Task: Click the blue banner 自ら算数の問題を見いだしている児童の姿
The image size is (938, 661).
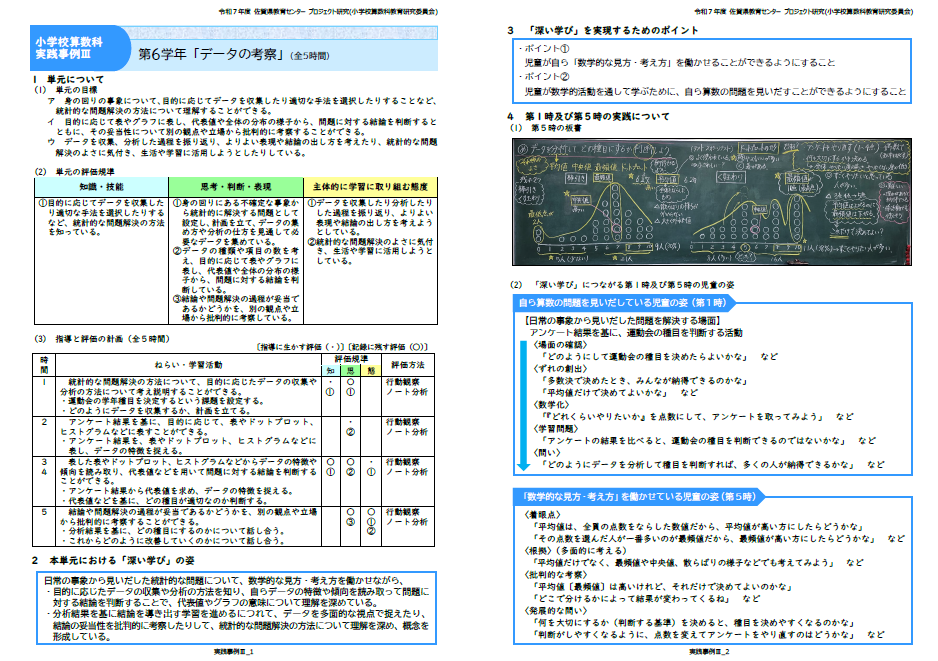Action: (627, 302)
